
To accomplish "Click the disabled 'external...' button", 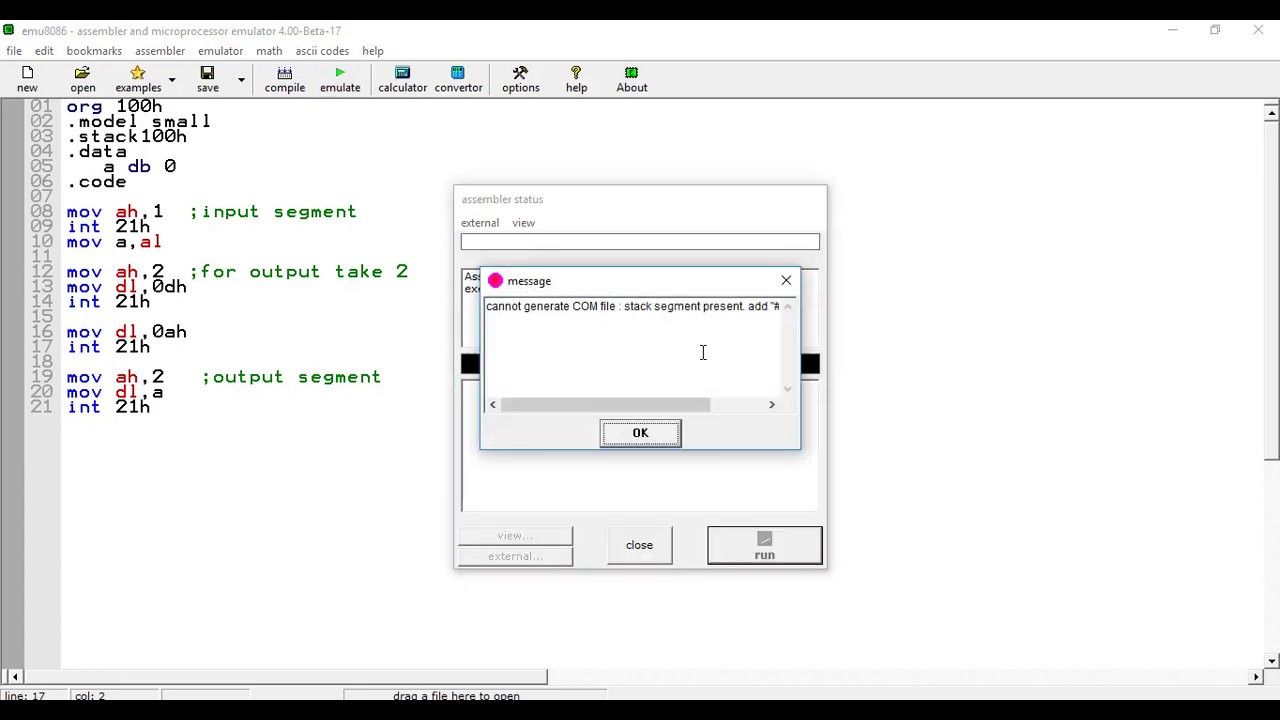I will coord(515,556).
